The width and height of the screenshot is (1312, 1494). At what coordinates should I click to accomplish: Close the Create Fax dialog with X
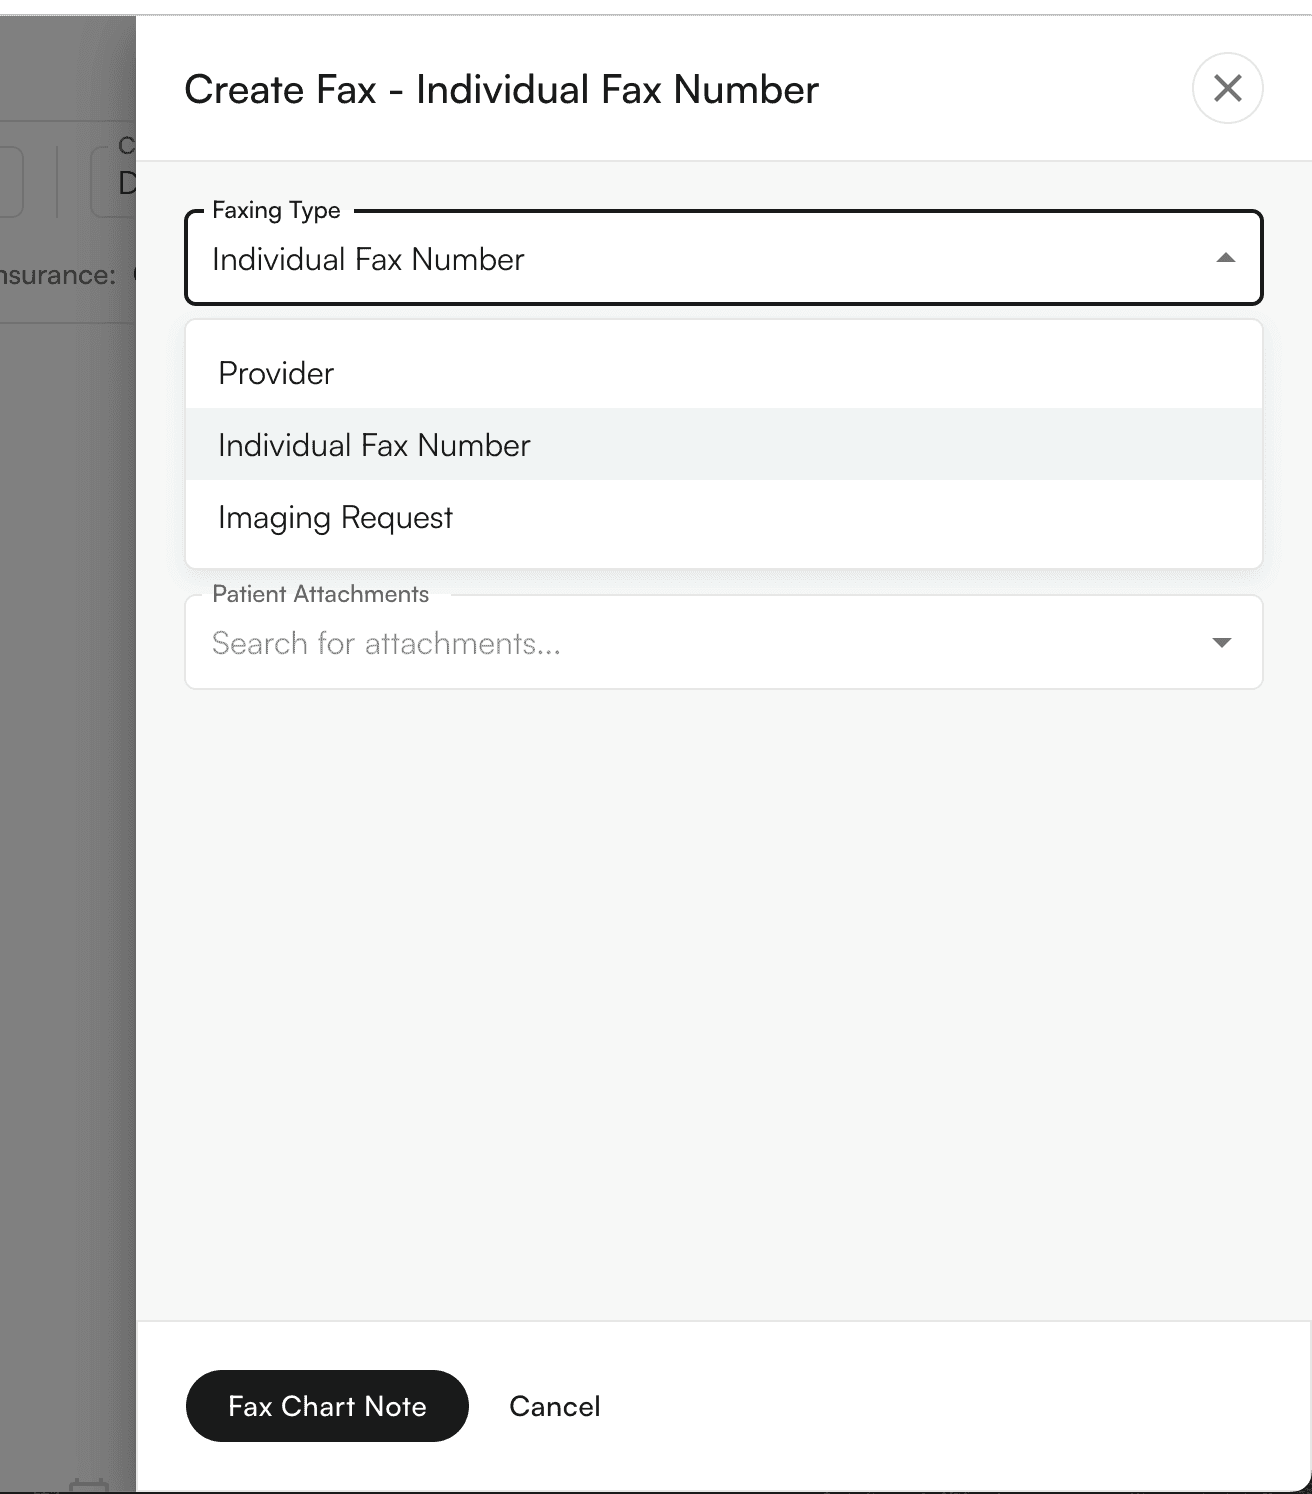coord(1227,88)
